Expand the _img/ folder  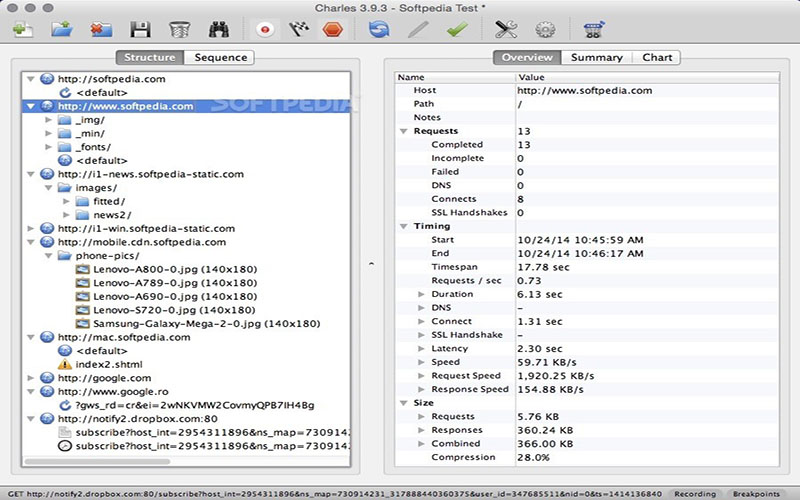[x=48, y=120]
